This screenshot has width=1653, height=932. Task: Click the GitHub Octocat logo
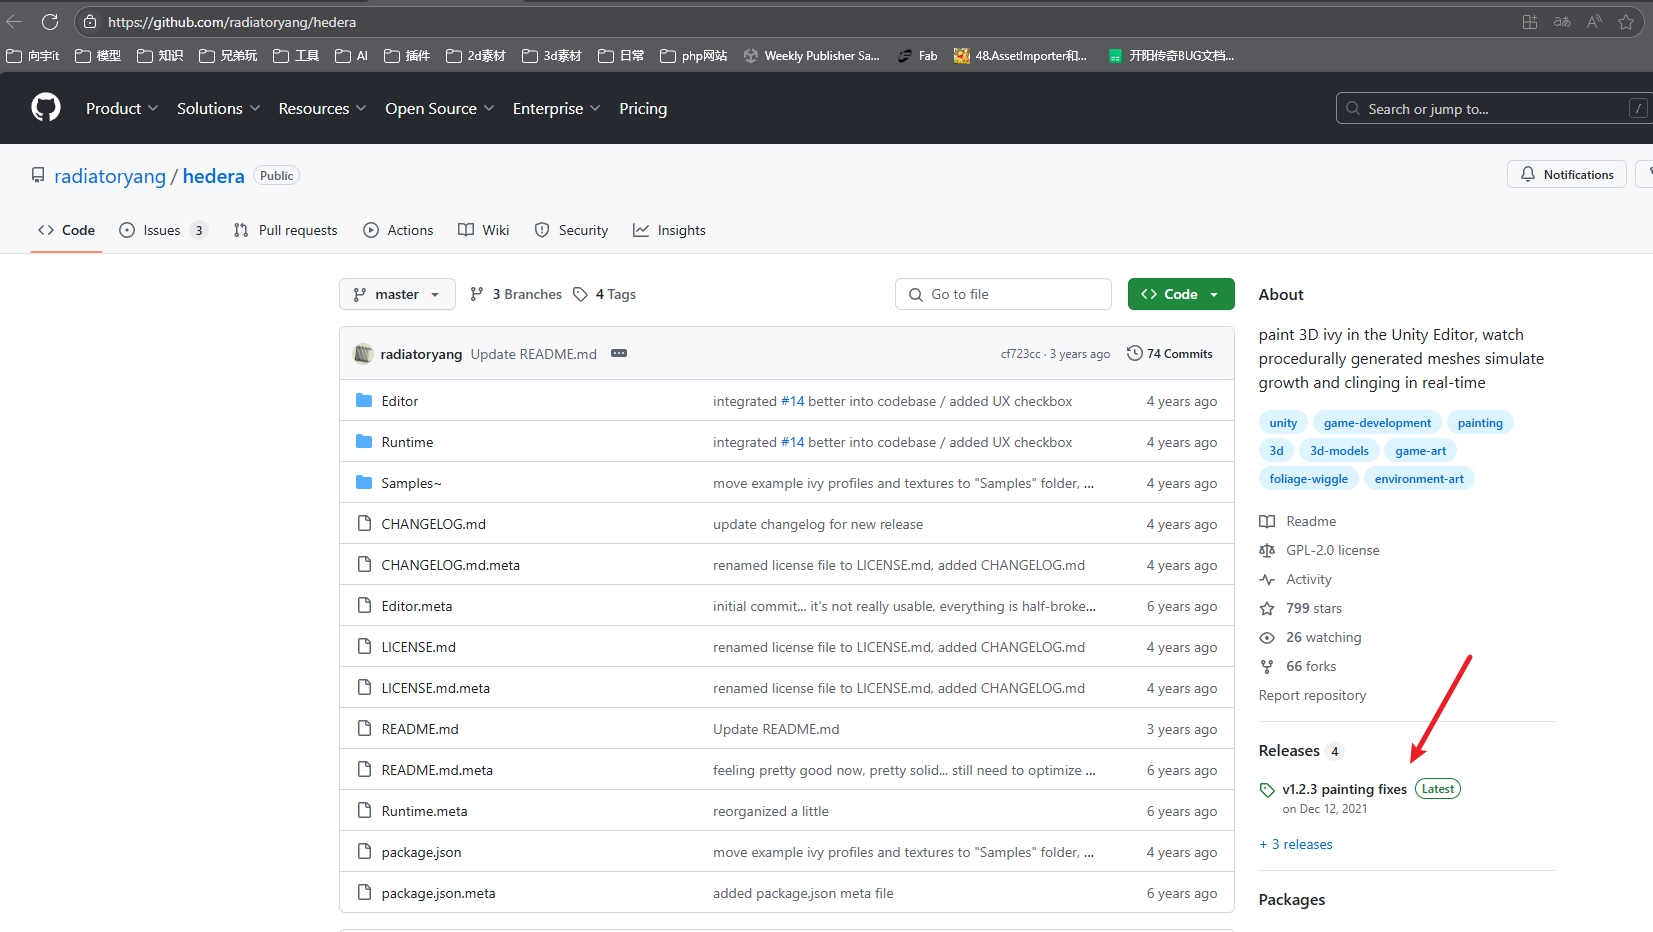[46, 107]
